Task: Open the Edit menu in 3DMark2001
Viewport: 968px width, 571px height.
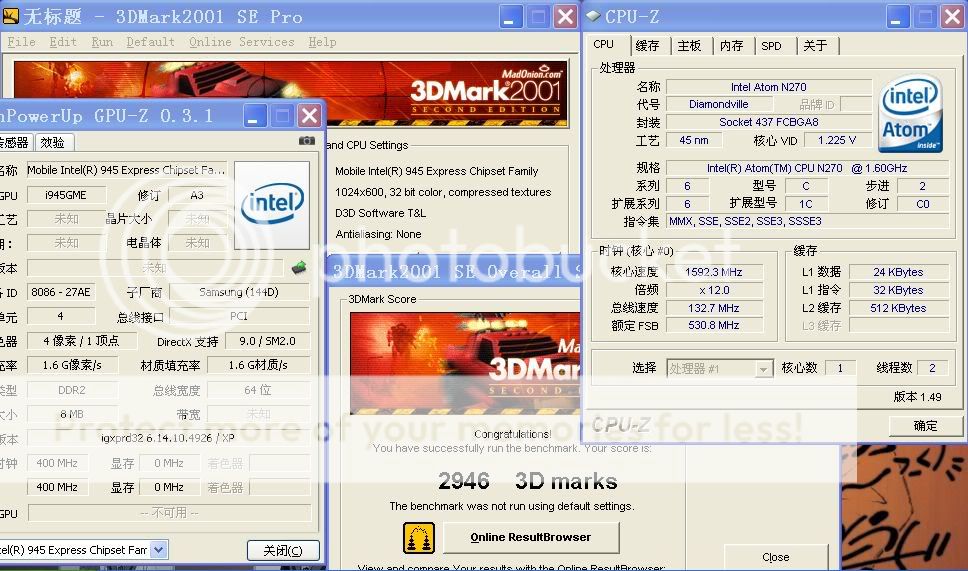Action: coord(63,42)
